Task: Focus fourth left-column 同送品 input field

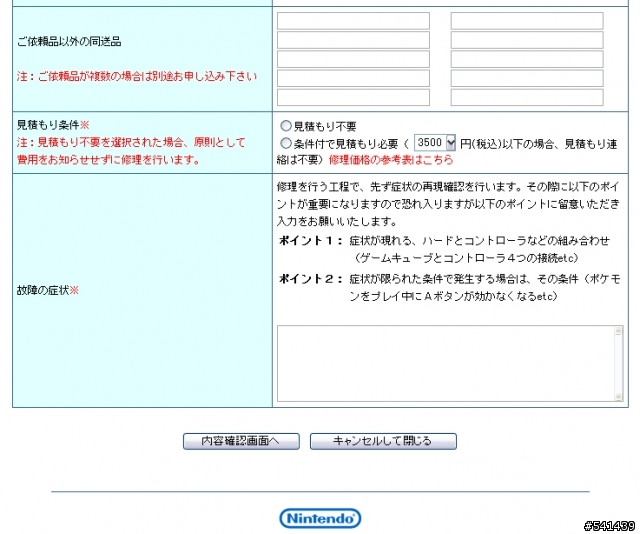Action: tap(353, 78)
